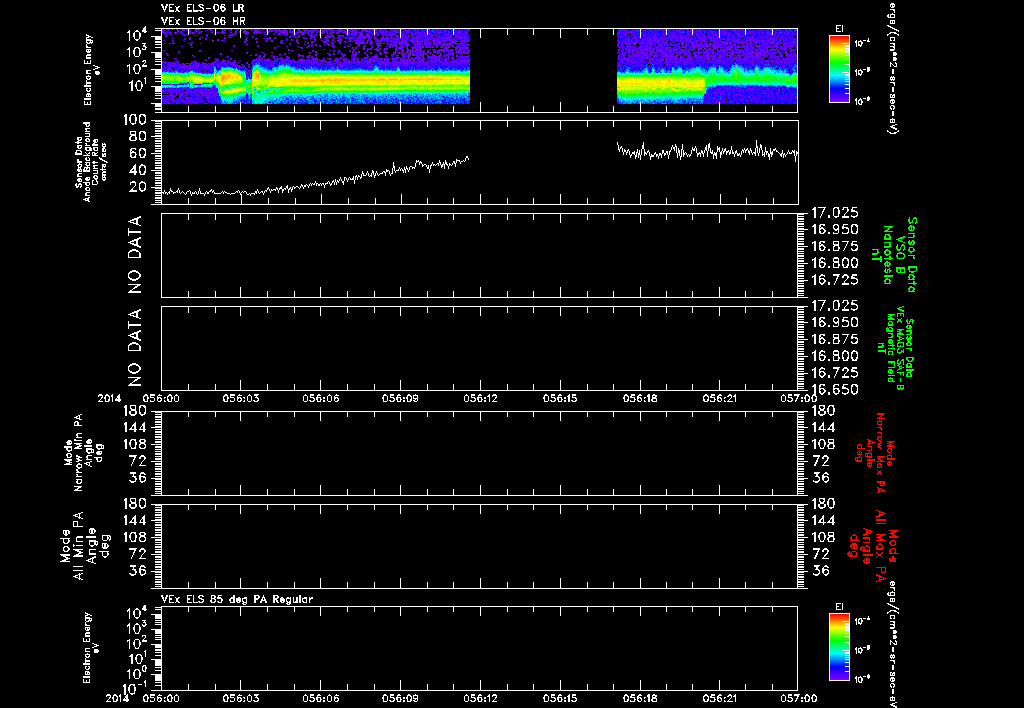Select the color bar beside the 85 deg PA panel
1024x708 pixels.
pyautogui.click(x=839, y=648)
